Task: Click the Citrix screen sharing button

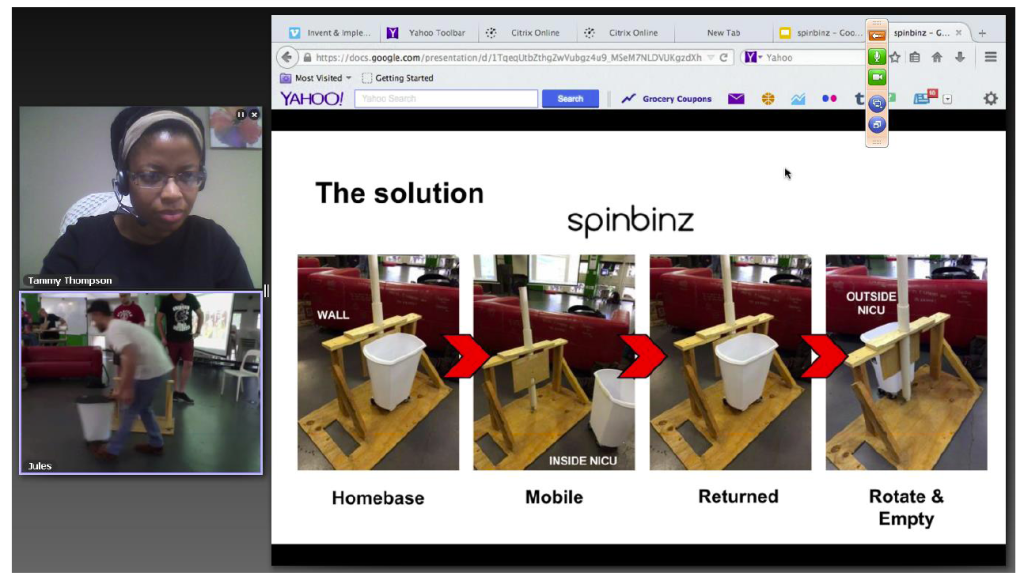Action: point(877,103)
